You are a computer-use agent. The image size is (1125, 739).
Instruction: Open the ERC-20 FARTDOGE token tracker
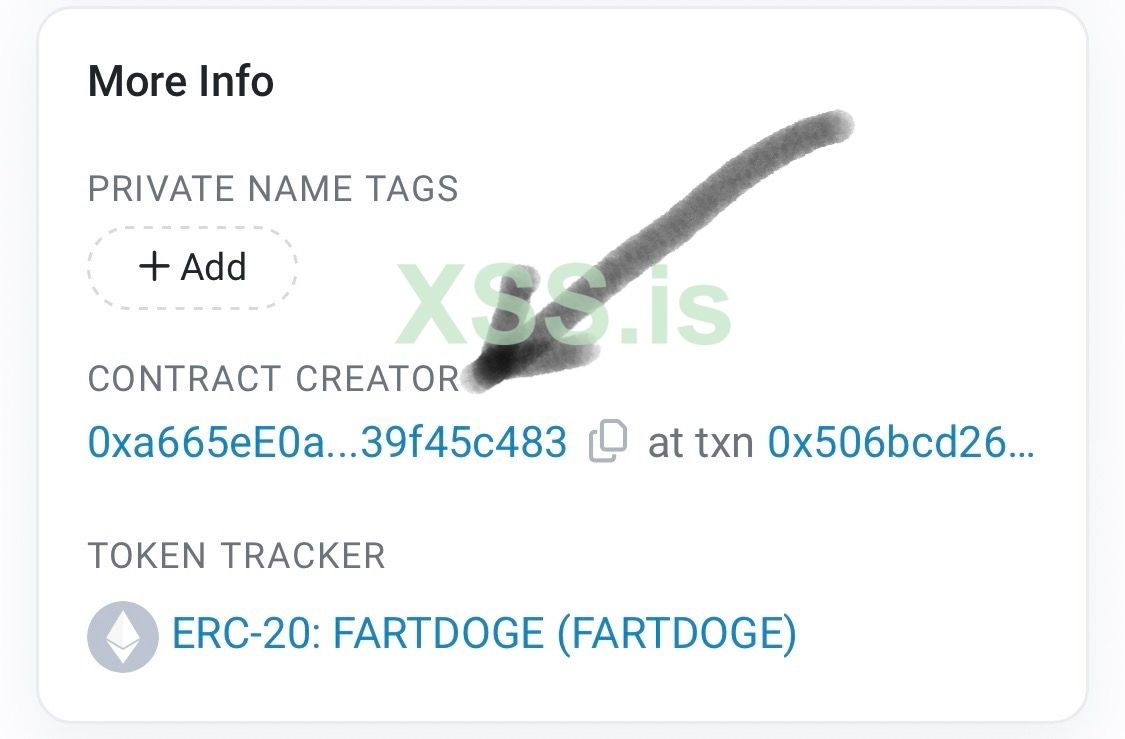pos(484,634)
